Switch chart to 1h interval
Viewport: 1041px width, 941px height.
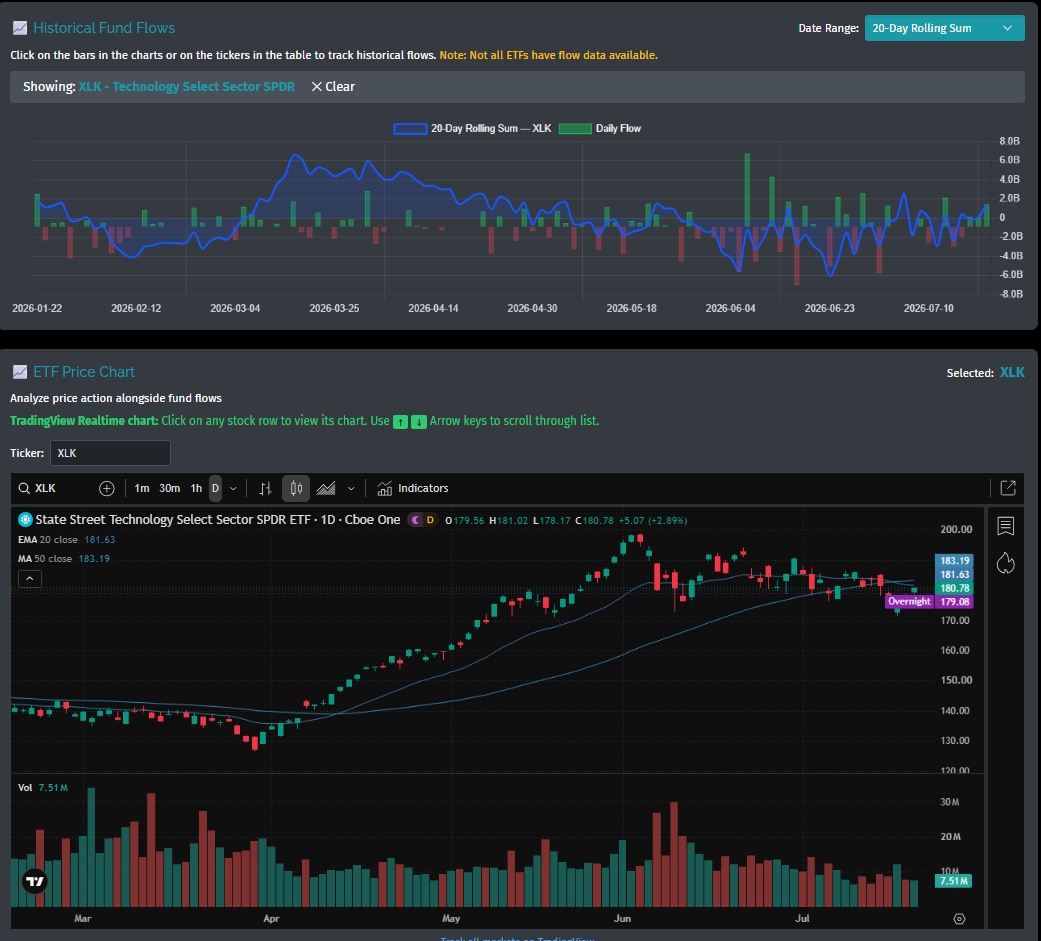point(197,489)
